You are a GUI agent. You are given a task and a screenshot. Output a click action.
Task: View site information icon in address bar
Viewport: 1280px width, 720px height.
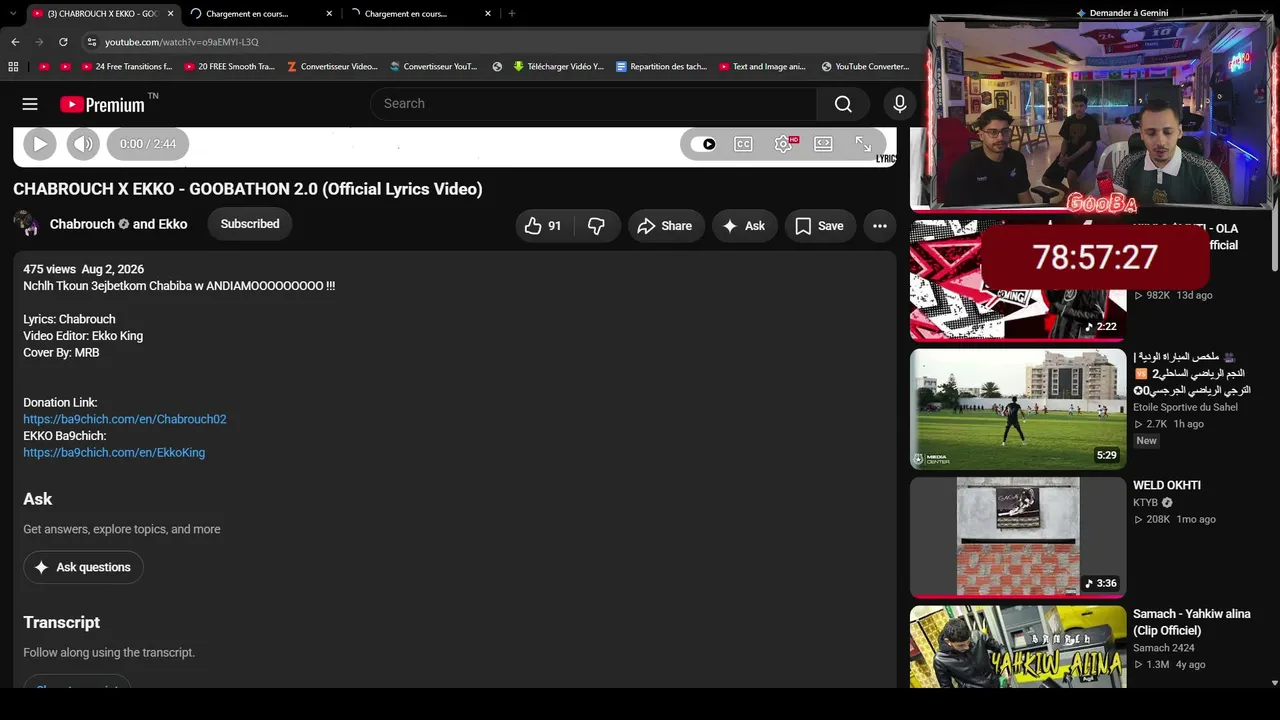tap(92, 42)
